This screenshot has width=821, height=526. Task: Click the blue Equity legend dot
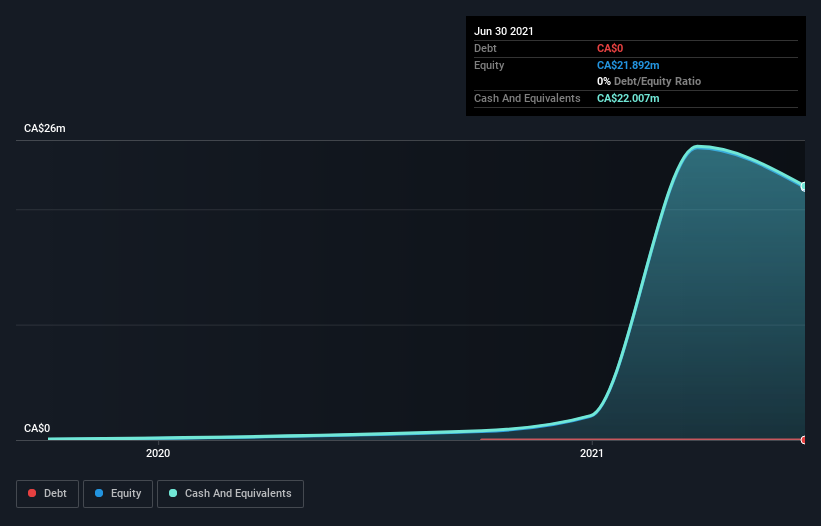[99, 493]
